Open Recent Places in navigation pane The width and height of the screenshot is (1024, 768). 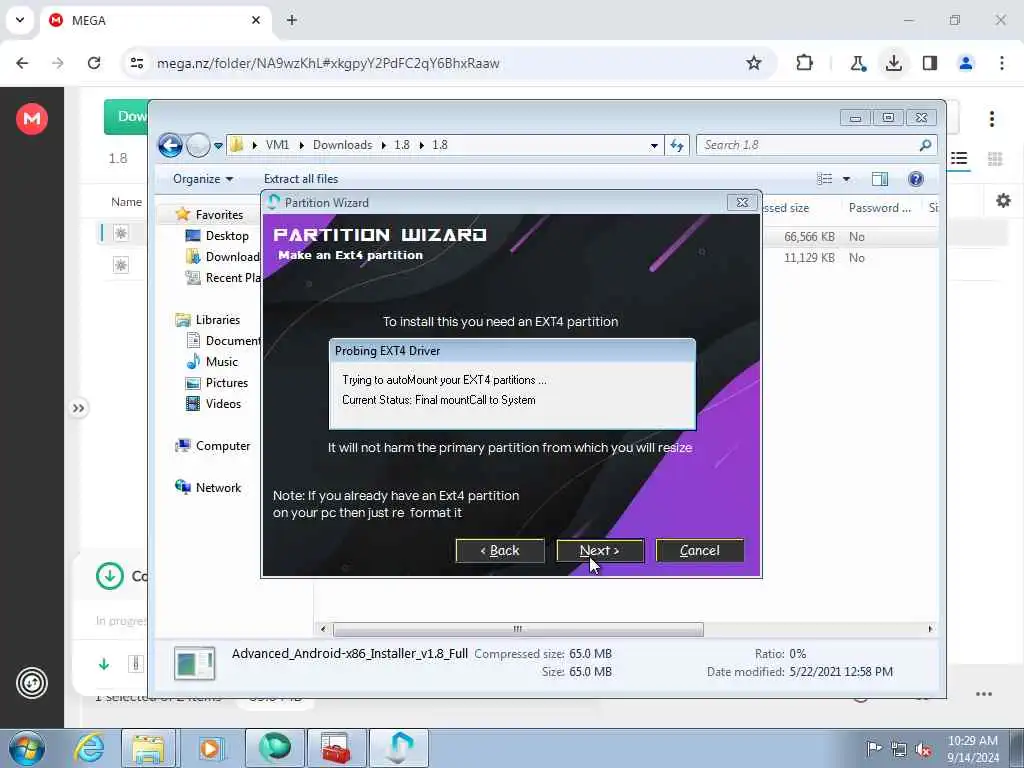pyautogui.click(x=222, y=278)
